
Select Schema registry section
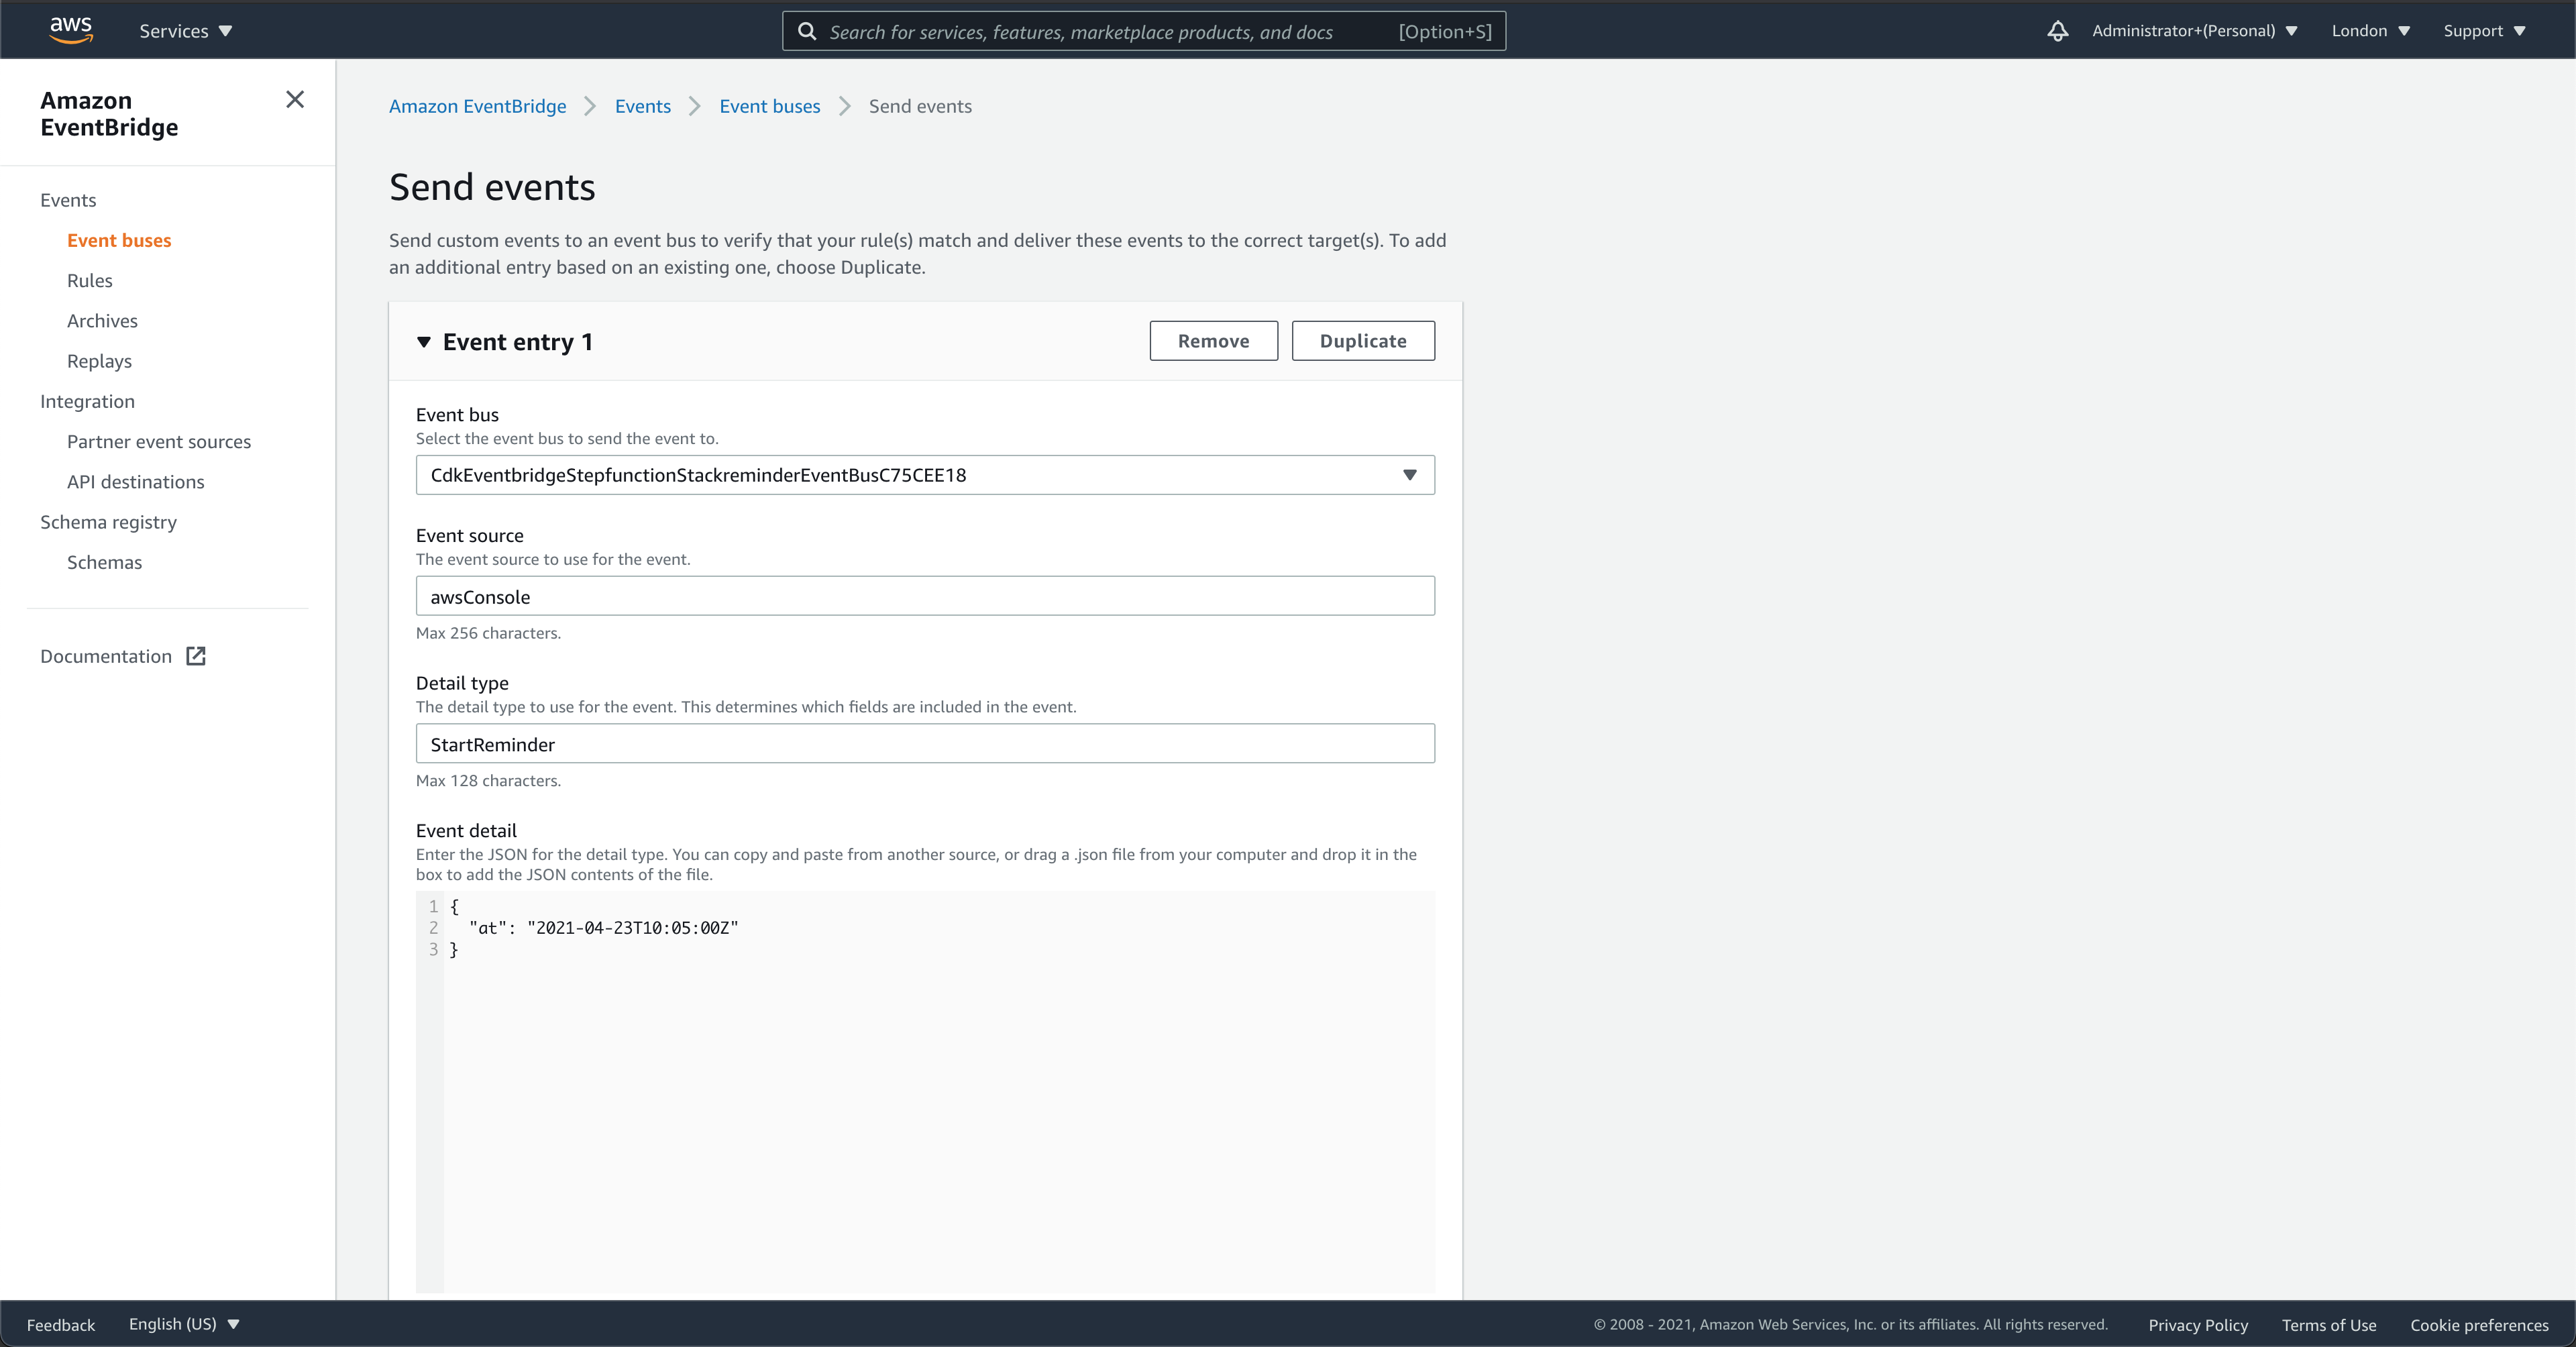point(108,522)
